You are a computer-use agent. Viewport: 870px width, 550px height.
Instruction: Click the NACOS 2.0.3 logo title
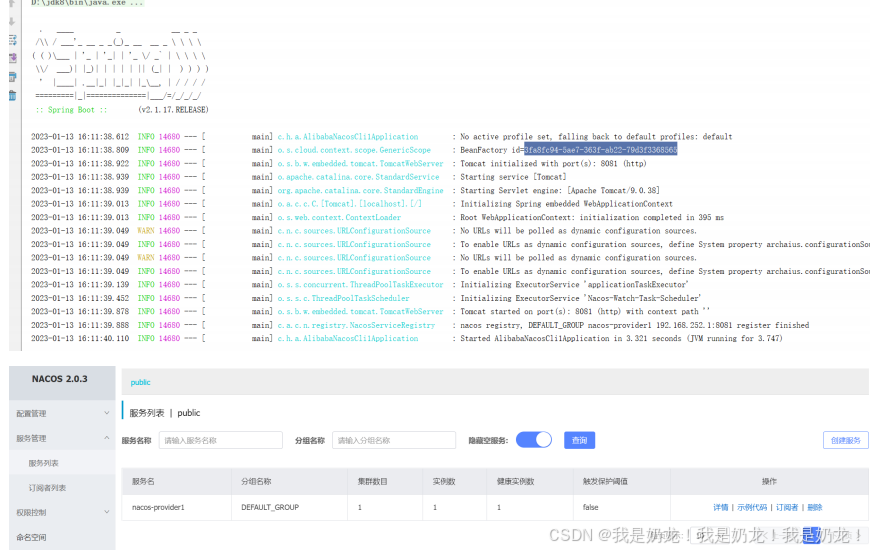[59, 379]
